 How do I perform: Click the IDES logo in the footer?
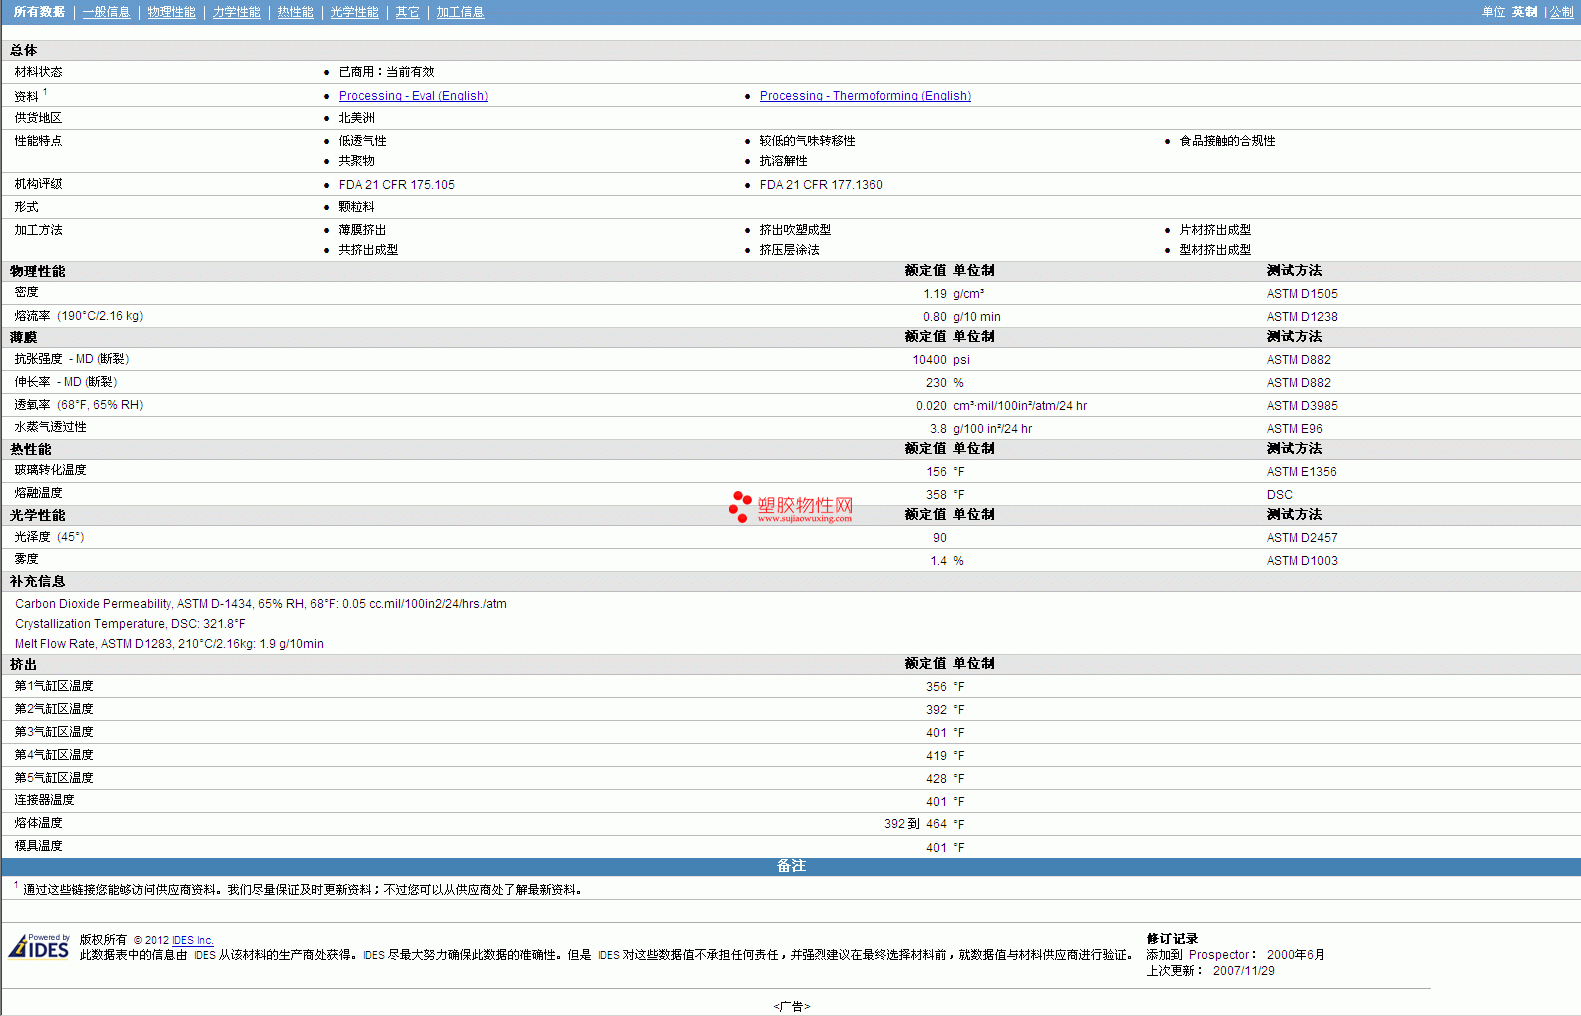click(40, 946)
